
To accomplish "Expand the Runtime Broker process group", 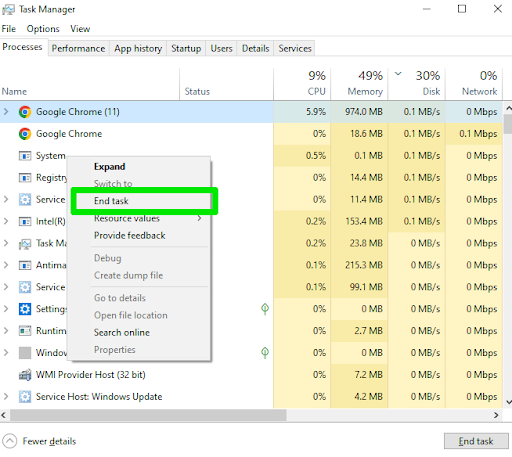I will coord(6,331).
